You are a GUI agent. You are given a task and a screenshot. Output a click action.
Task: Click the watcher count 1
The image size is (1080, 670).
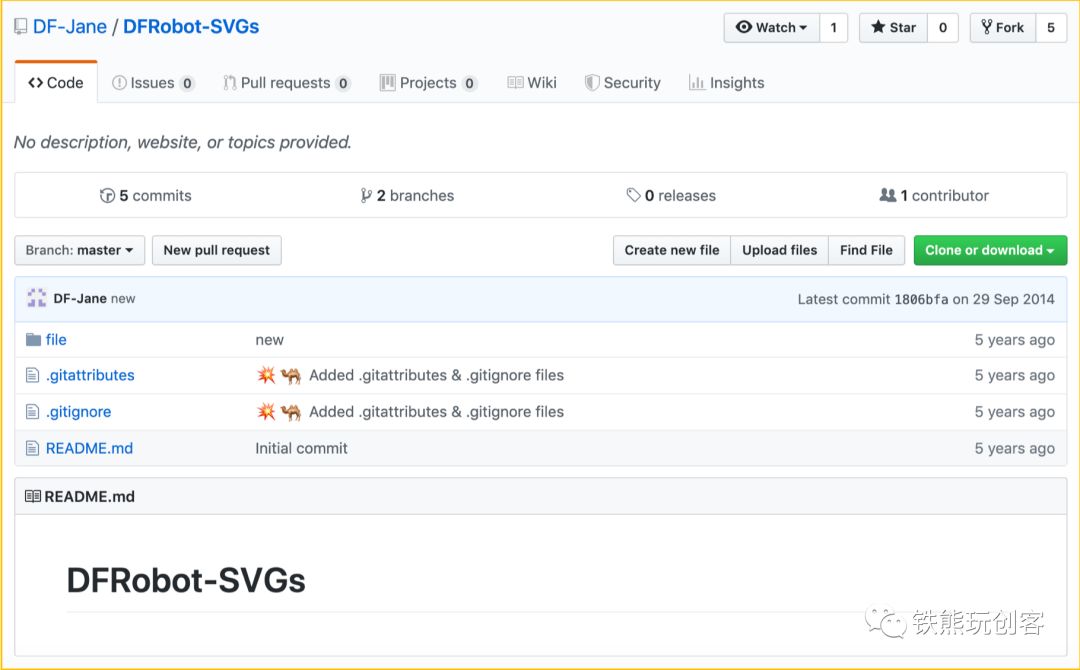coord(833,28)
